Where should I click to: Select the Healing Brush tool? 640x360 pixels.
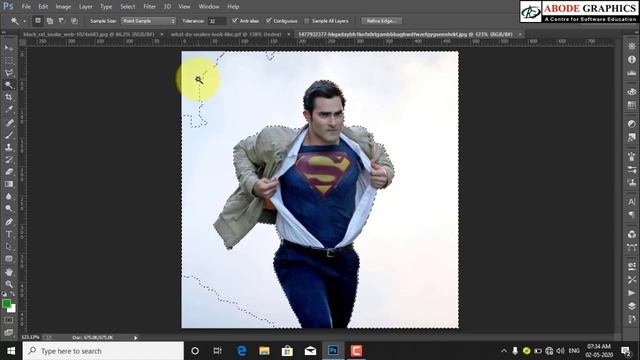tap(9, 122)
